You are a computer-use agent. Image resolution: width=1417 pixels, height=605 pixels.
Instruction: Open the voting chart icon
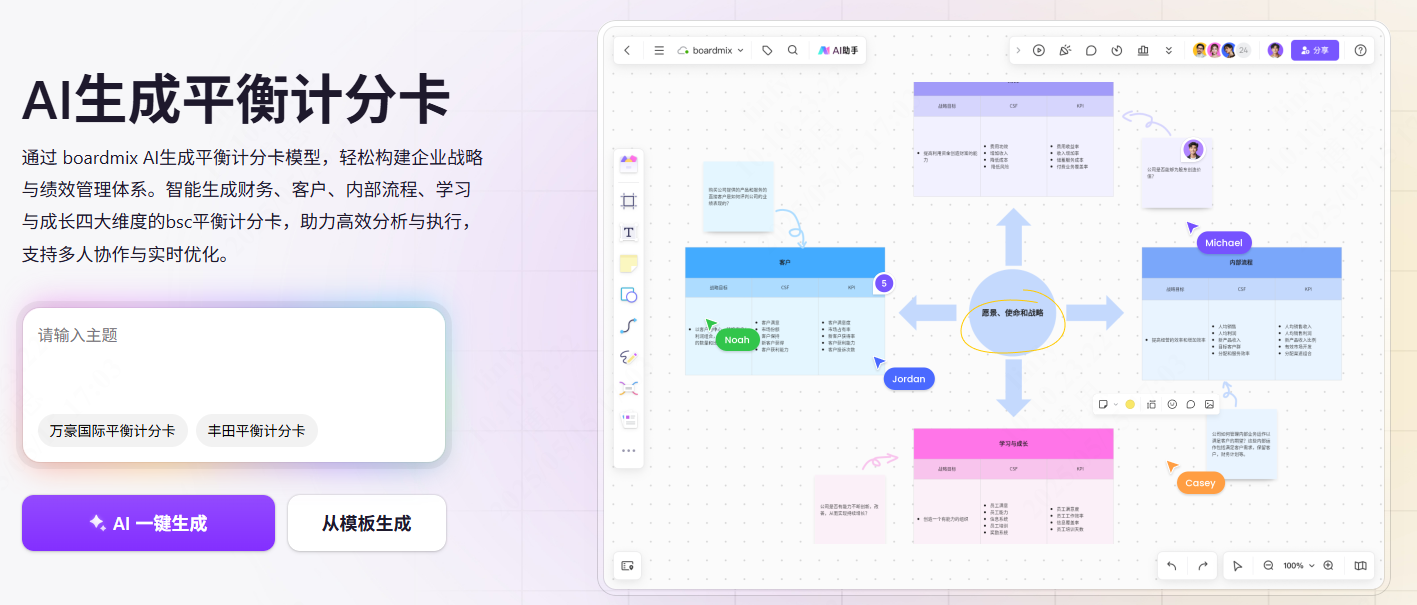click(1143, 50)
